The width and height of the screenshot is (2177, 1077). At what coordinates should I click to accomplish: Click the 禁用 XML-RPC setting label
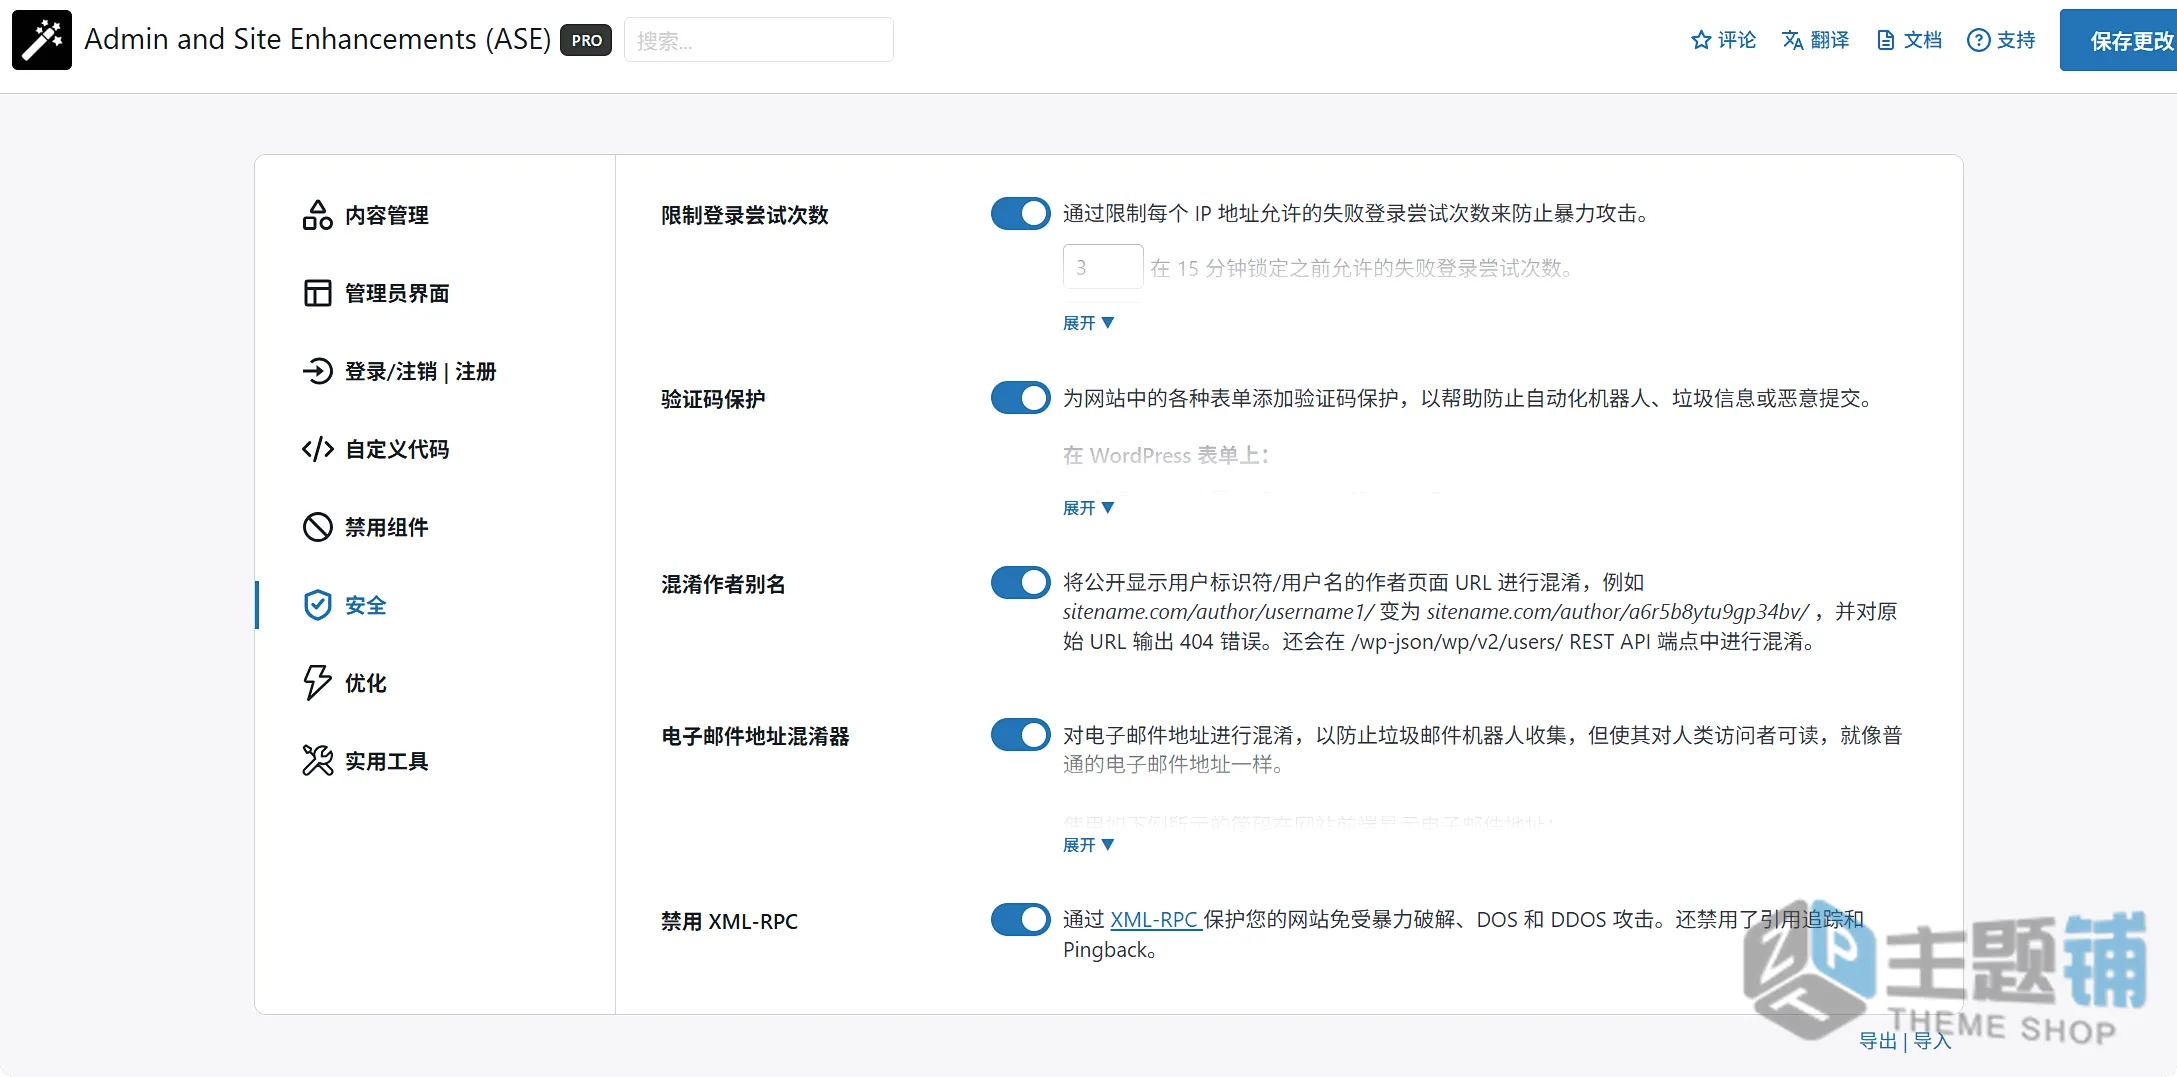[730, 921]
